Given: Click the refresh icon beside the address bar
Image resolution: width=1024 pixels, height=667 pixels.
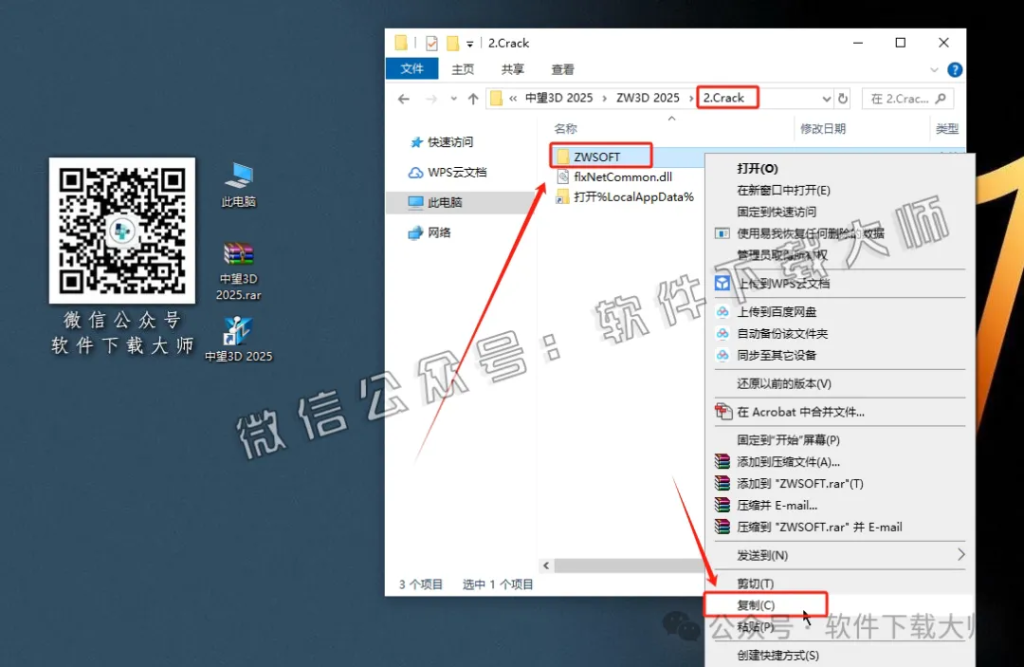Looking at the screenshot, I should click(845, 98).
